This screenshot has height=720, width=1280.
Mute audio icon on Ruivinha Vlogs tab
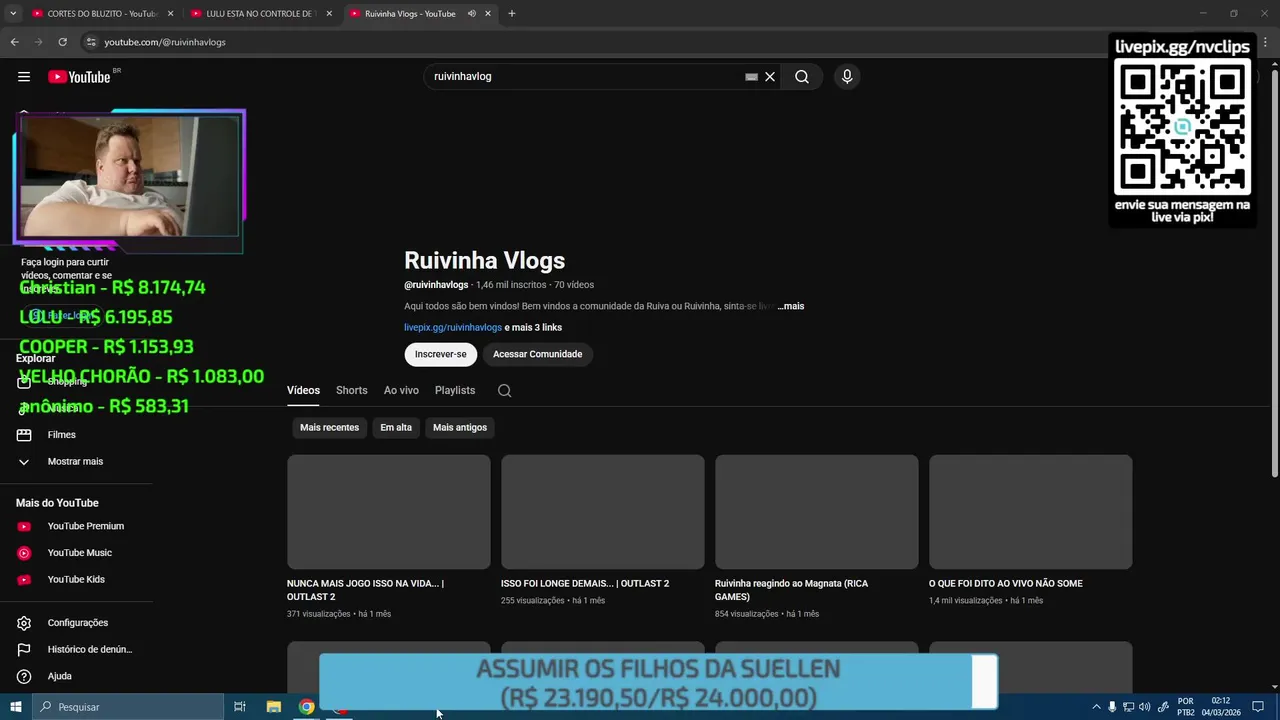[471, 14]
